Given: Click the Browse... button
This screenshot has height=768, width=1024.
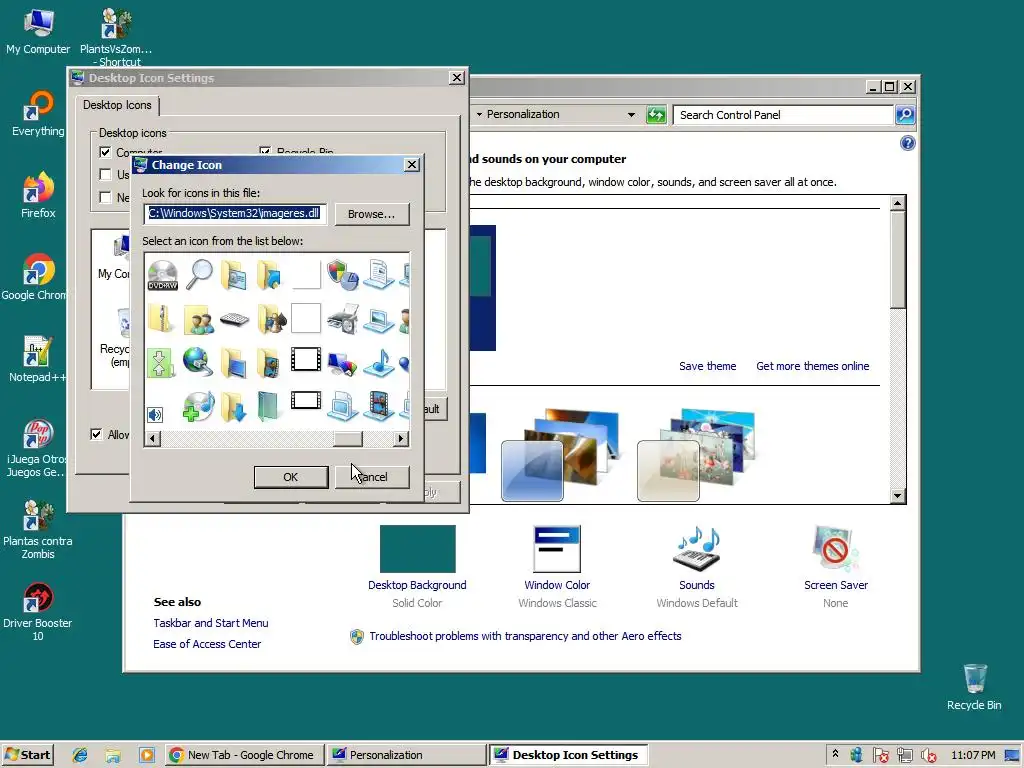Looking at the screenshot, I should [372, 214].
